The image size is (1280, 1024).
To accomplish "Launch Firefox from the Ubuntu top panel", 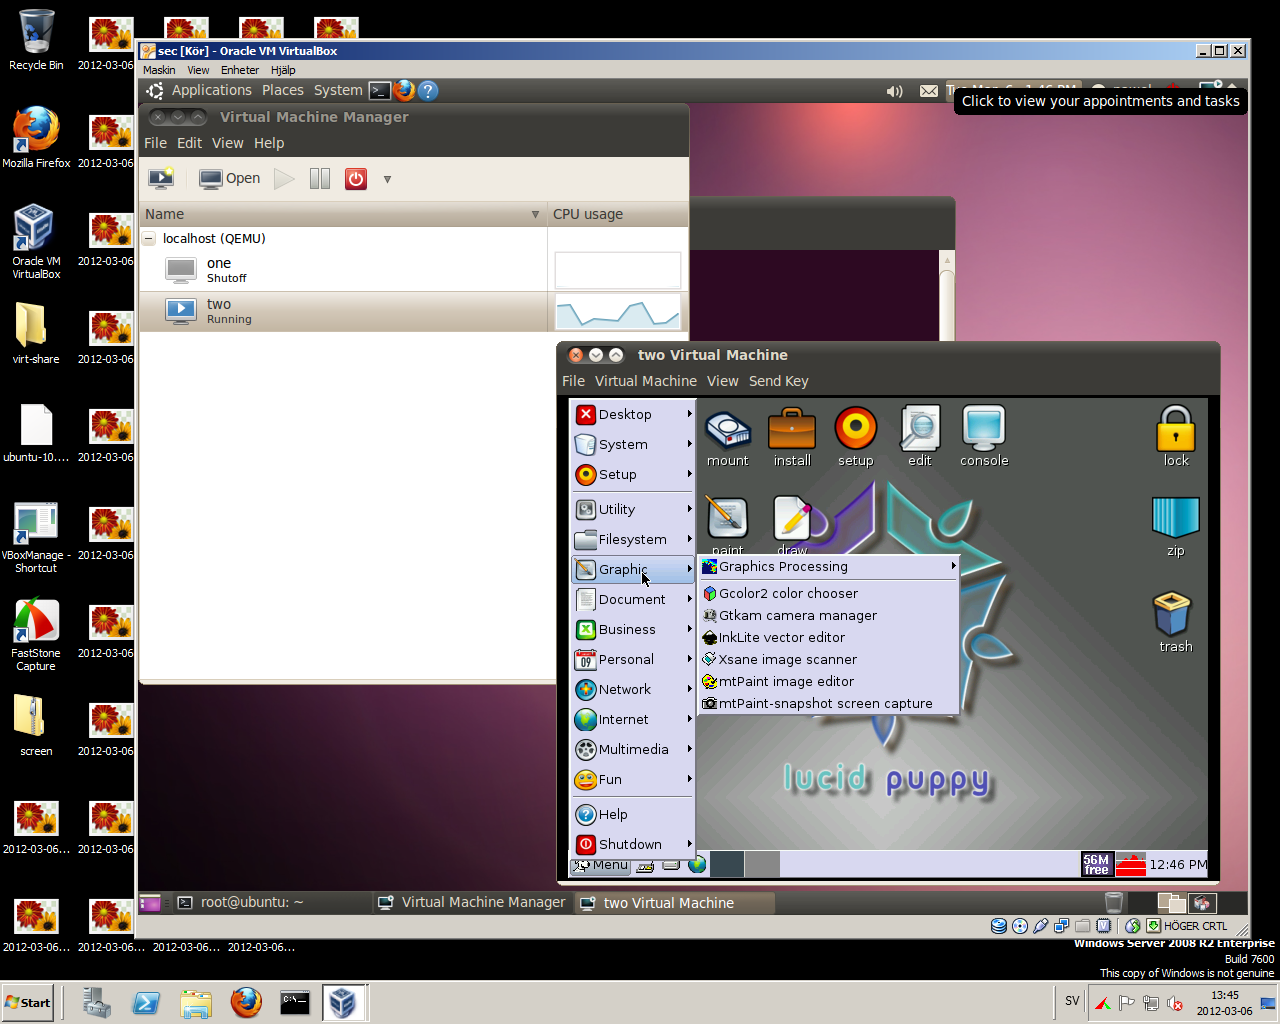I will (404, 91).
